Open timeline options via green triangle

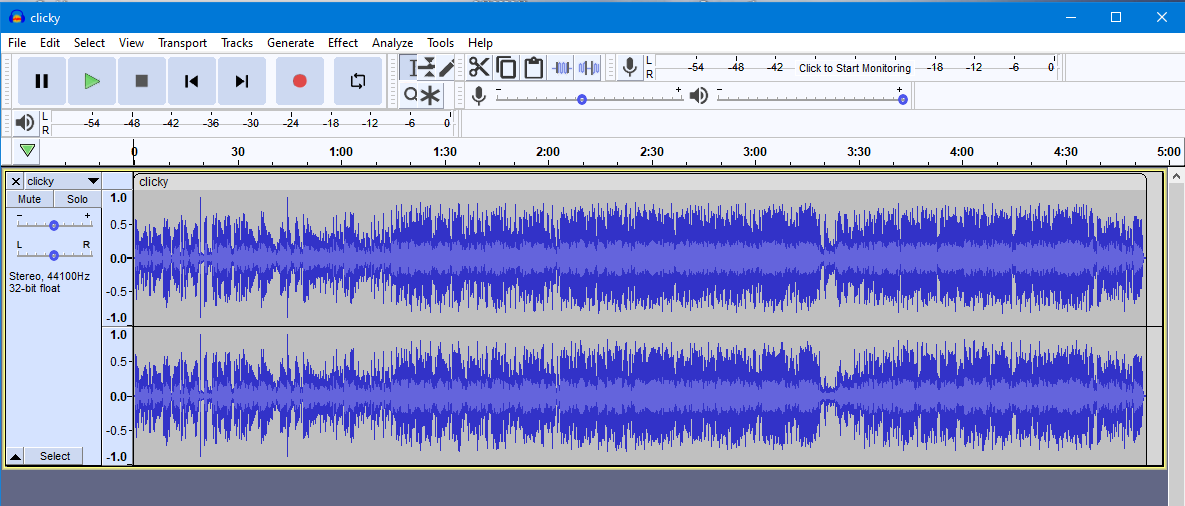pyautogui.click(x=27, y=151)
